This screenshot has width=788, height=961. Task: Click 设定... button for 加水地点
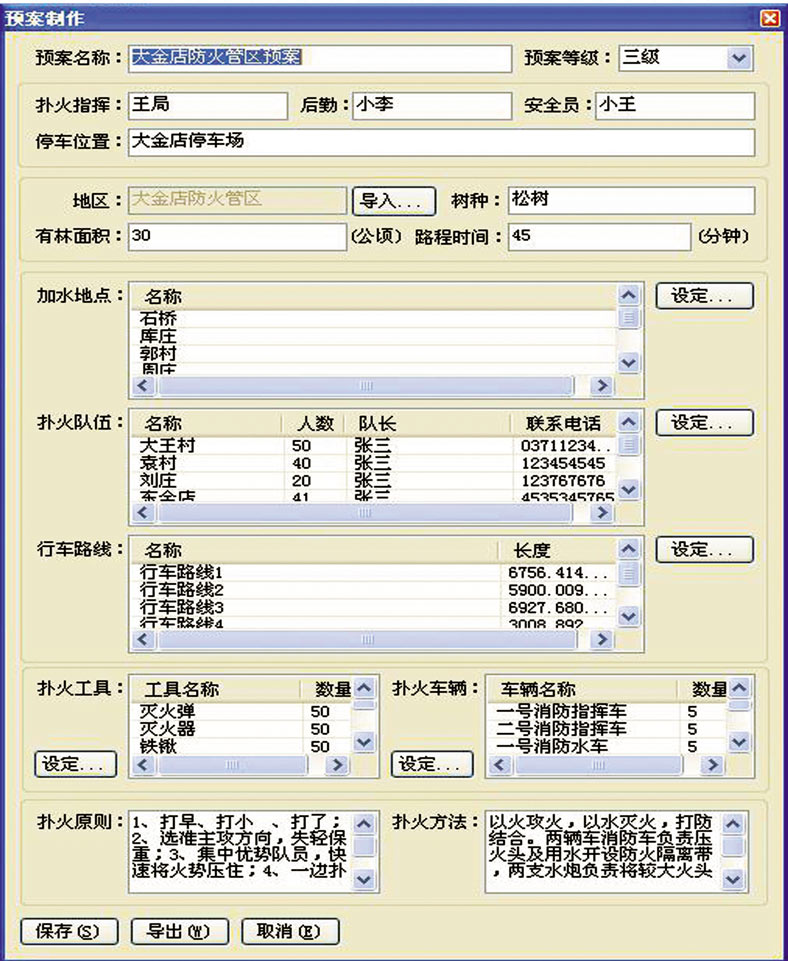click(x=704, y=296)
